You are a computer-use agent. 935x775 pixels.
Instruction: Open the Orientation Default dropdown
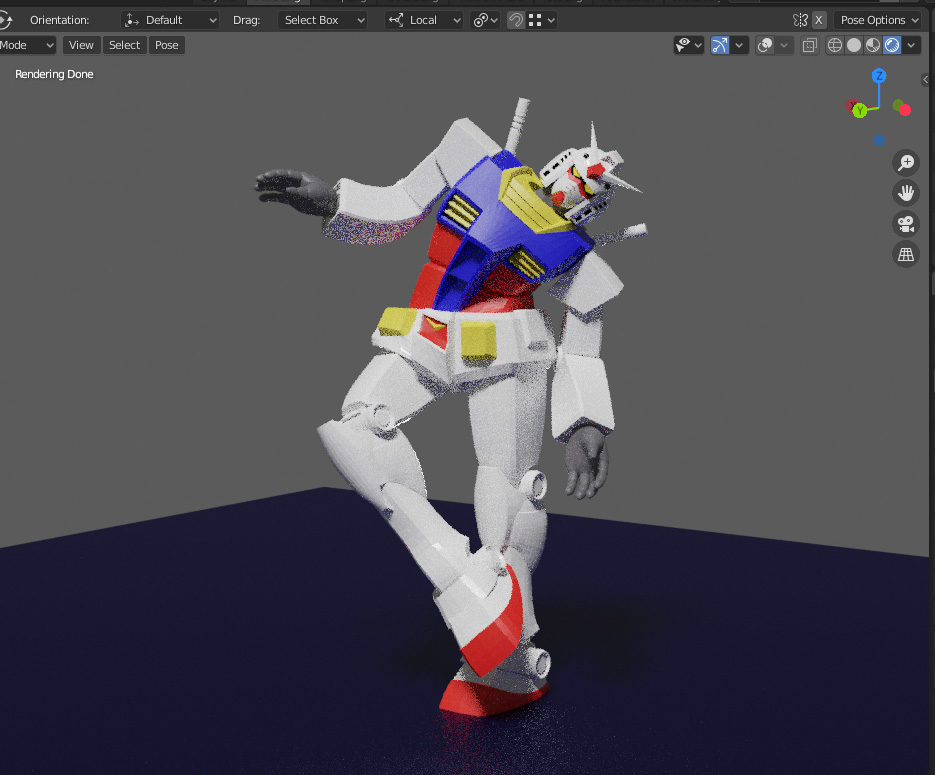(x=170, y=20)
